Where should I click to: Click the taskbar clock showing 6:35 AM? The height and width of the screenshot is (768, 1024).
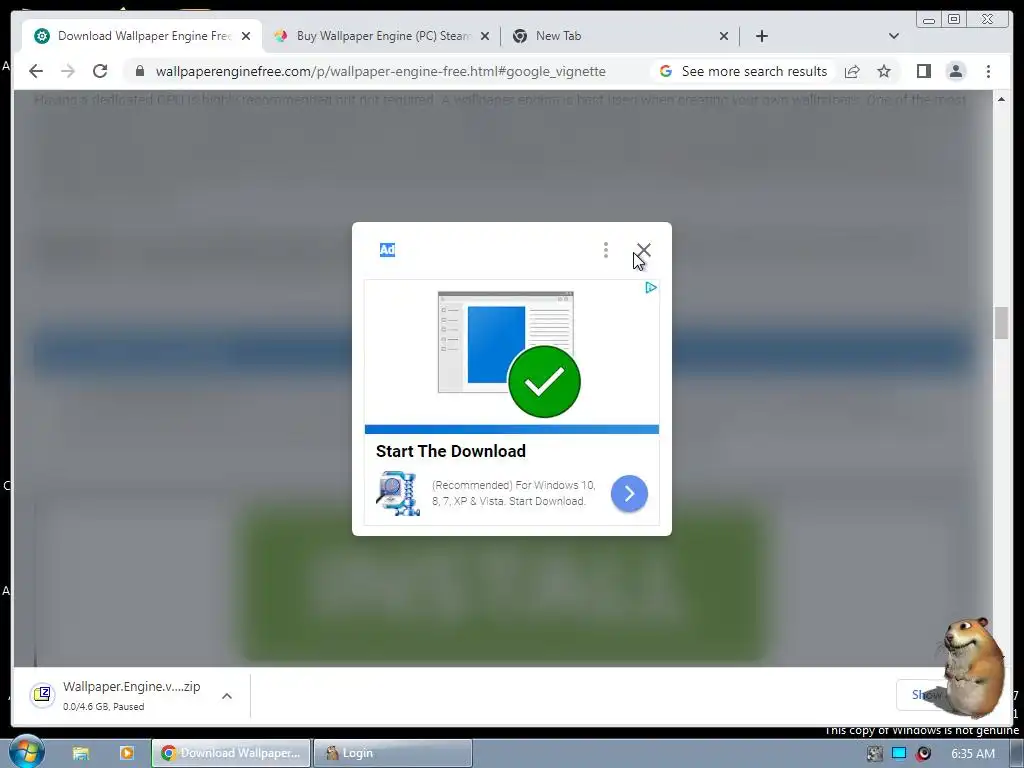[x=973, y=754]
